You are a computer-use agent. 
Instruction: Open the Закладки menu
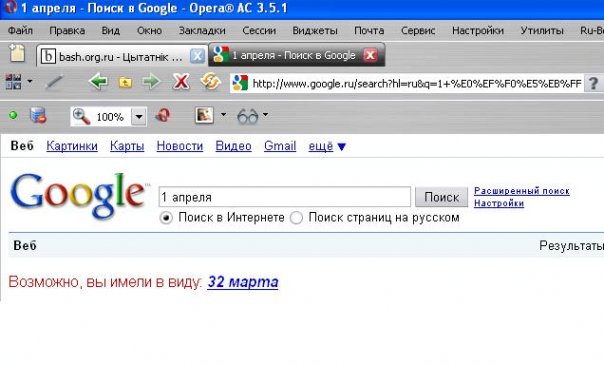[x=202, y=30]
